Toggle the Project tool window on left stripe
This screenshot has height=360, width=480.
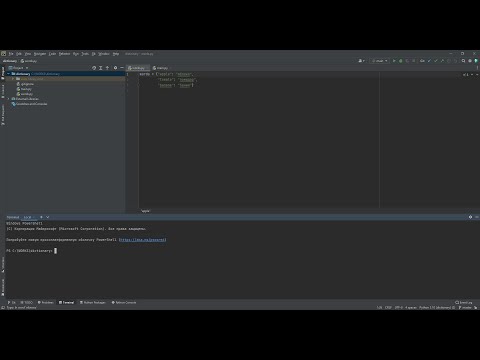click(3, 73)
